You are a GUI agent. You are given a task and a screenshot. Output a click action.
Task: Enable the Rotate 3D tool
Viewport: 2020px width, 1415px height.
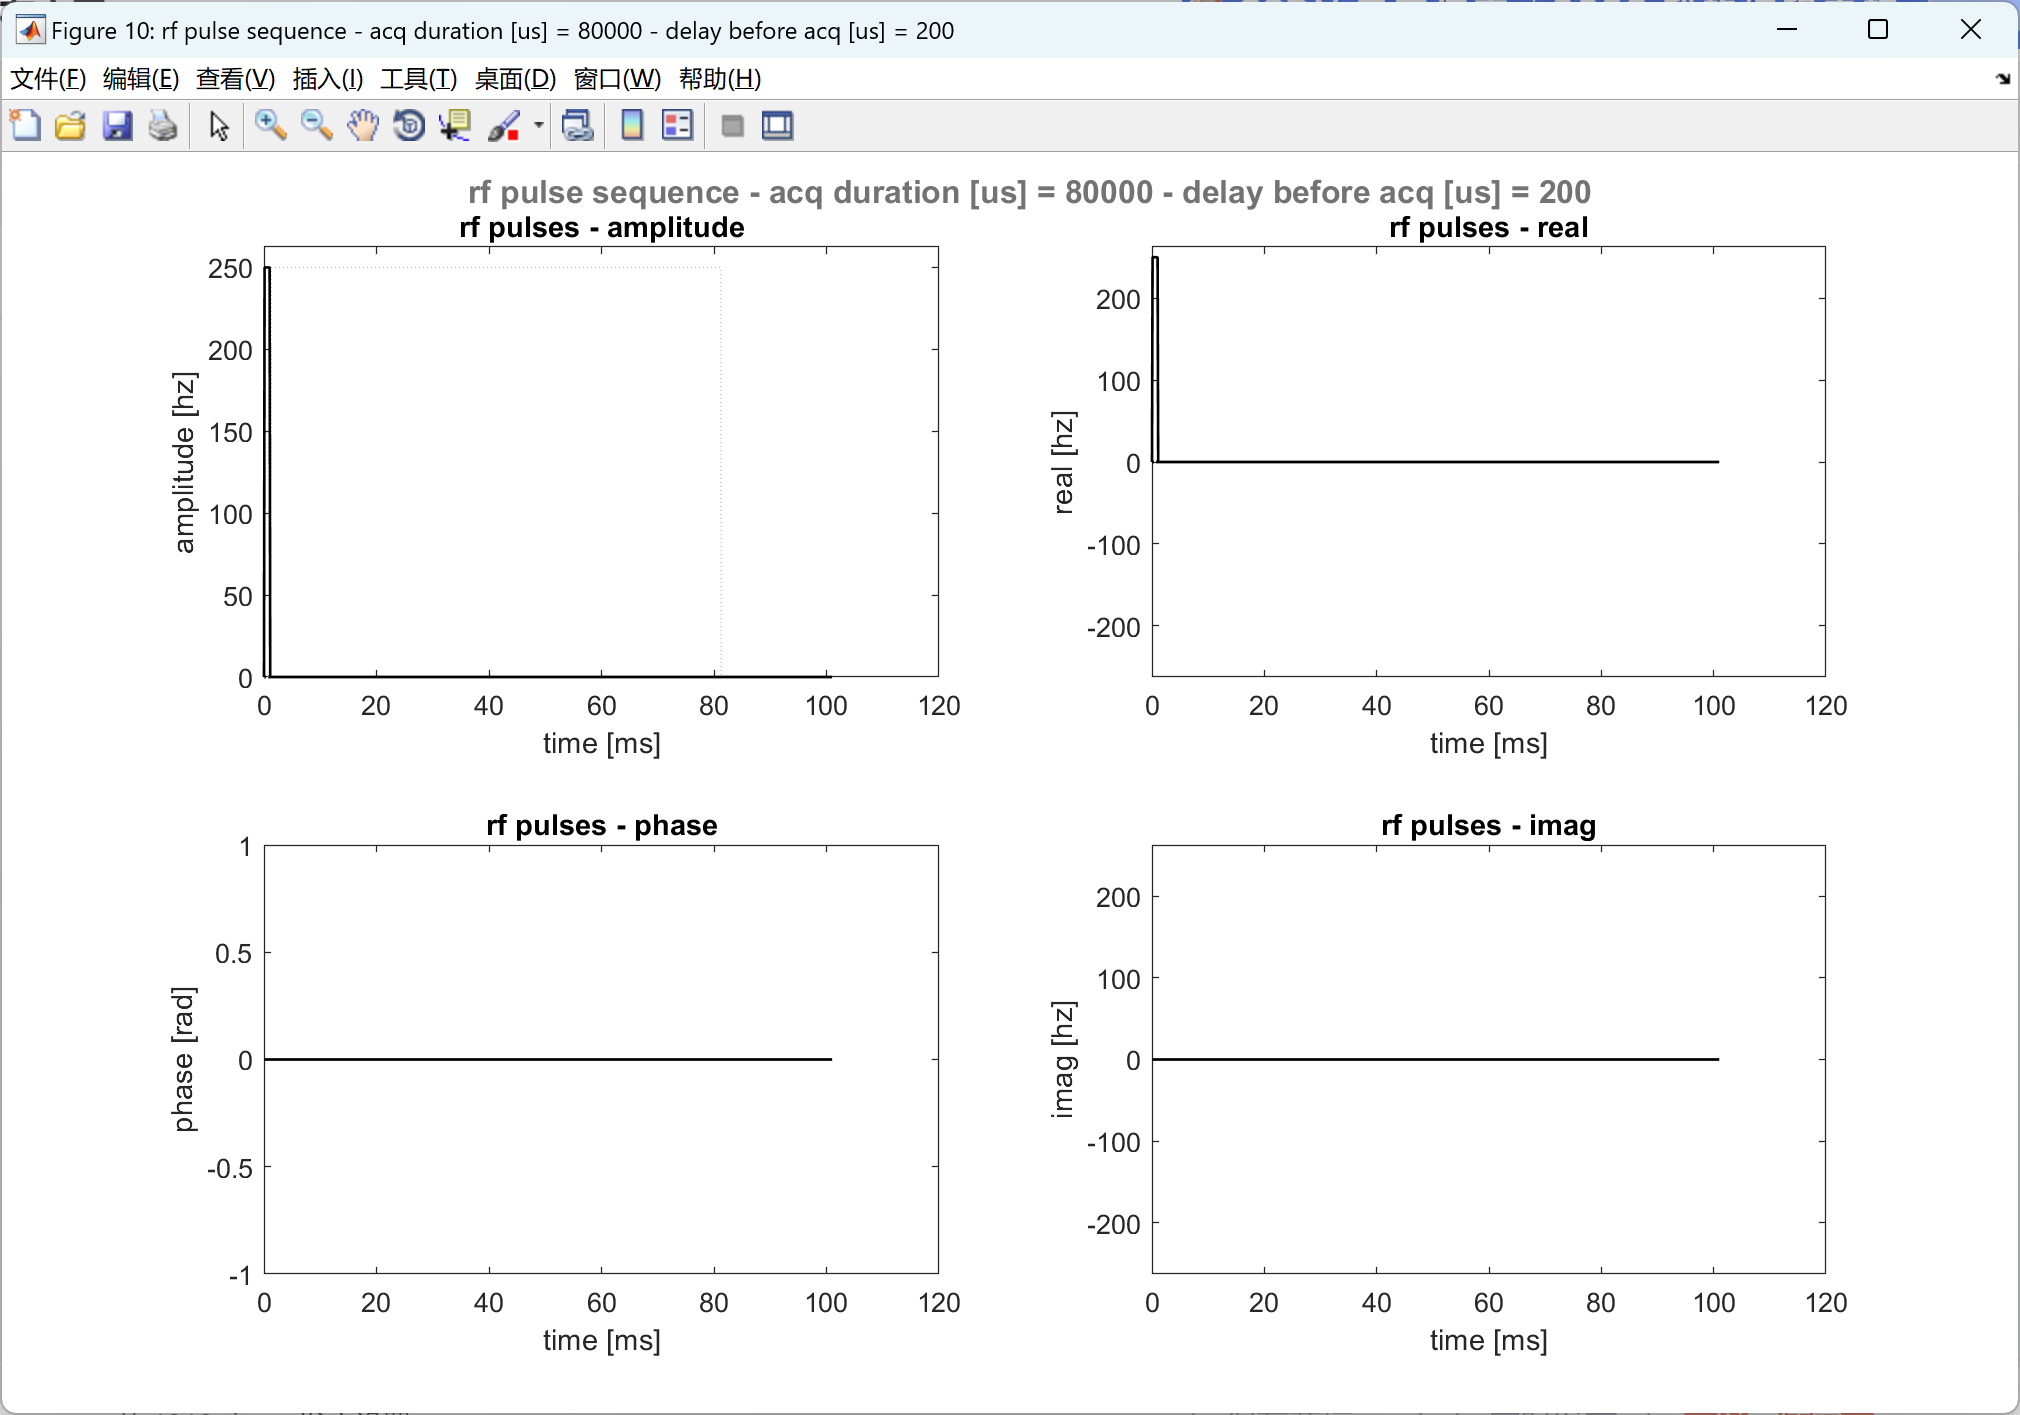pyautogui.click(x=409, y=126)
